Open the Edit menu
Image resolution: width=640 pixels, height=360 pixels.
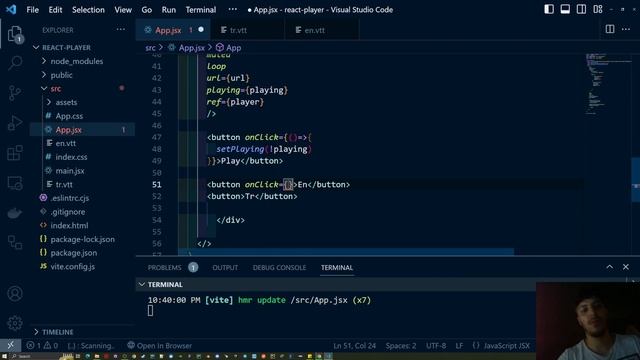tap(55, 10)
